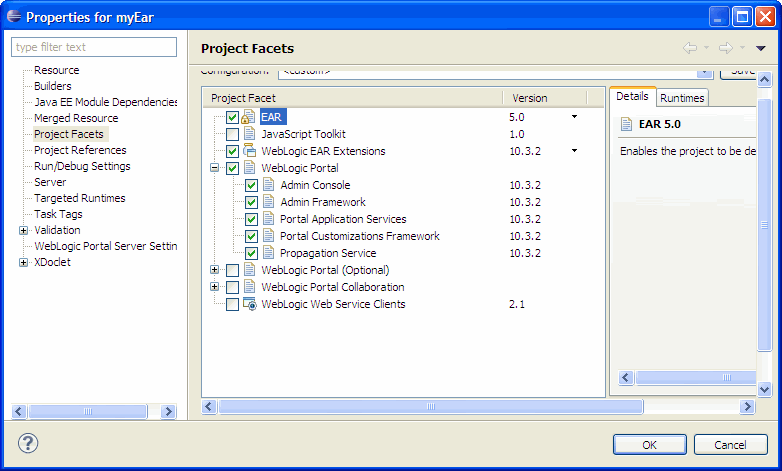Open Run/Debug Settings page
782x471 pixels.
(82, 166)
